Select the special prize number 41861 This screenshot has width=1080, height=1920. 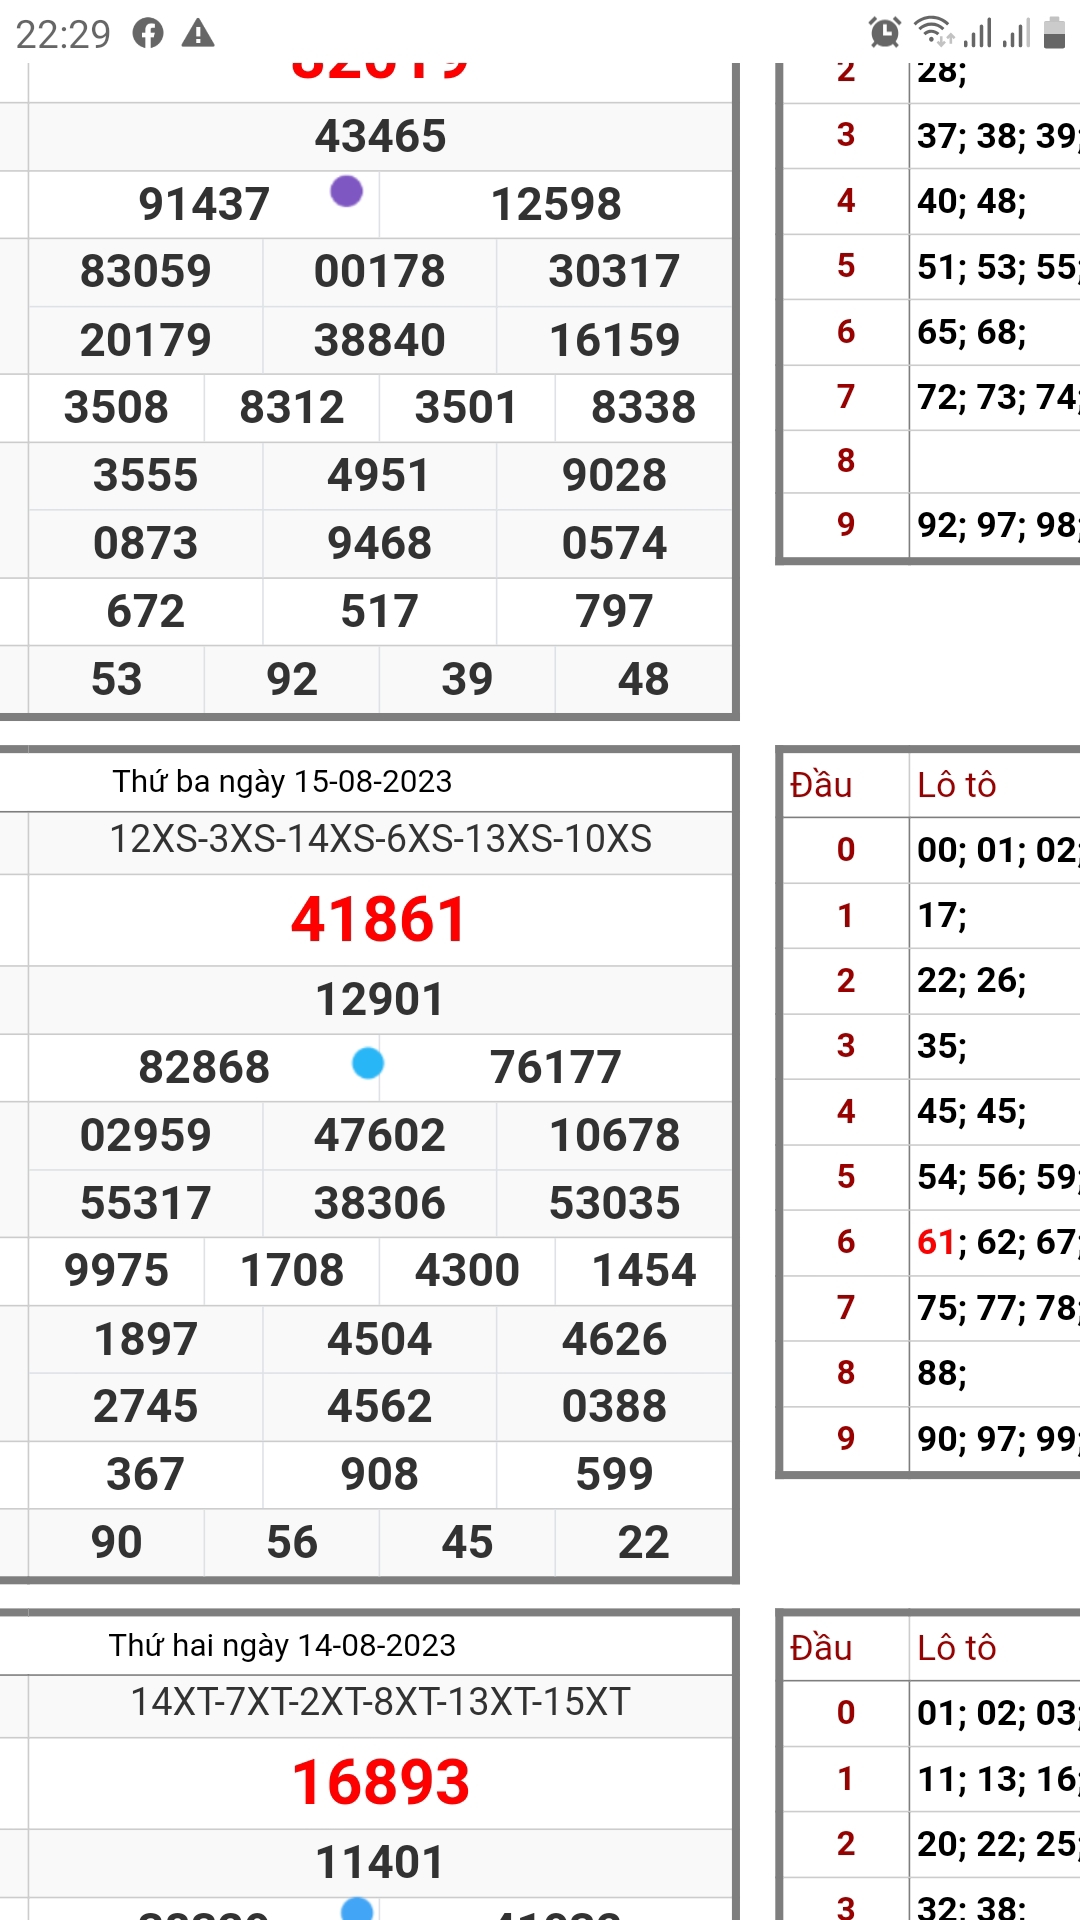click(x=380, y=919)
